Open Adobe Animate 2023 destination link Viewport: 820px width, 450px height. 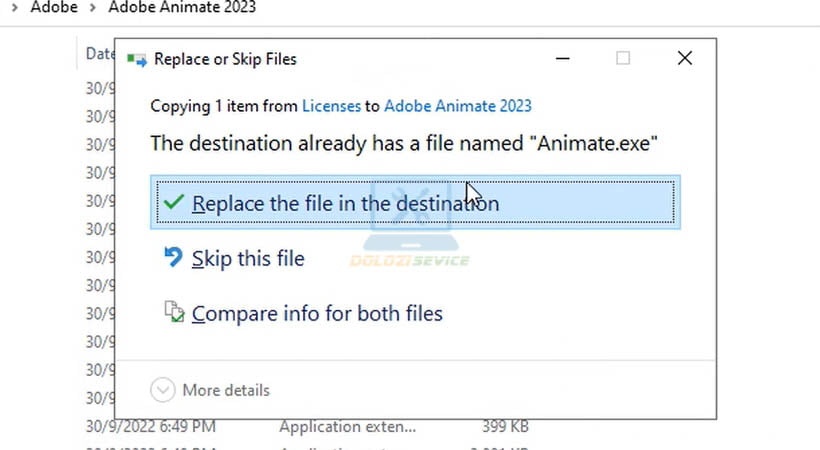pos(458,106)
